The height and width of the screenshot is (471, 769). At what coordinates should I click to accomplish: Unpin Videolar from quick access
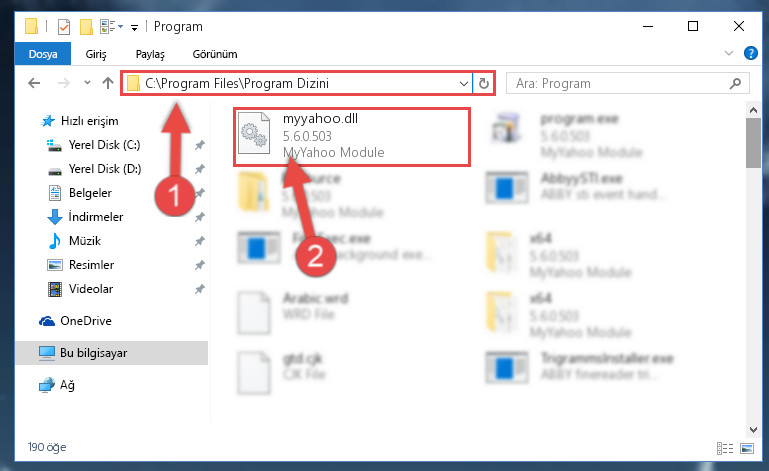click(x=200, y=289)
